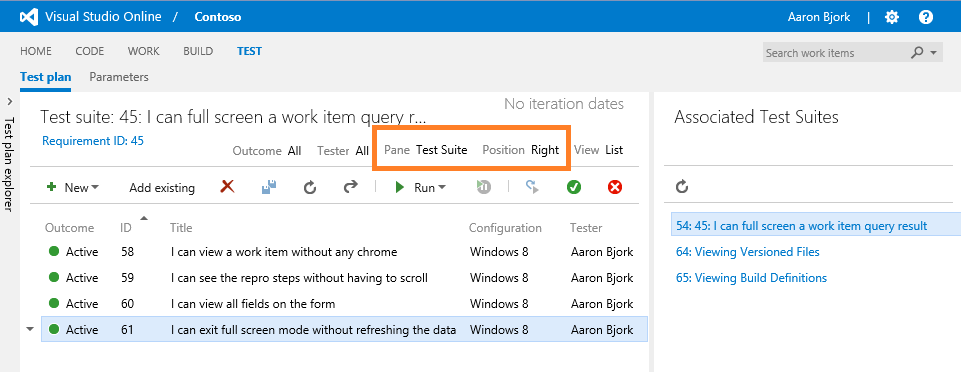Image resolution: width=961 pixels, height=372 pixels.
Task: Click the save floppy disk icon
Action: pos(269,187)
